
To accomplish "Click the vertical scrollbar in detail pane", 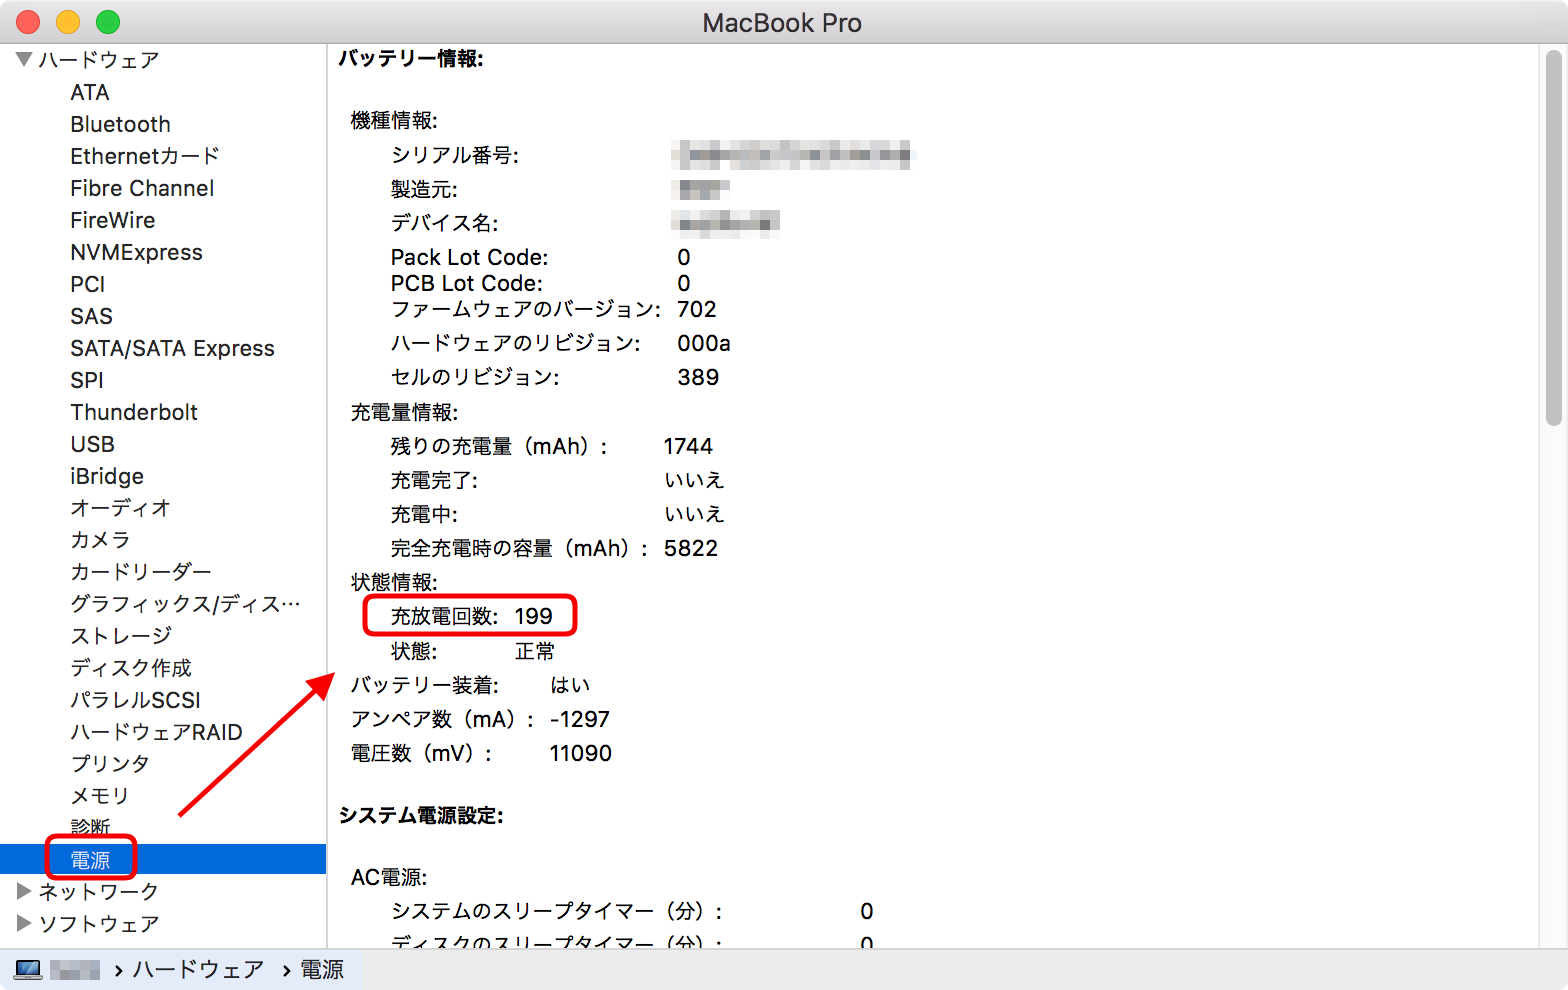I will [1552, 240].
